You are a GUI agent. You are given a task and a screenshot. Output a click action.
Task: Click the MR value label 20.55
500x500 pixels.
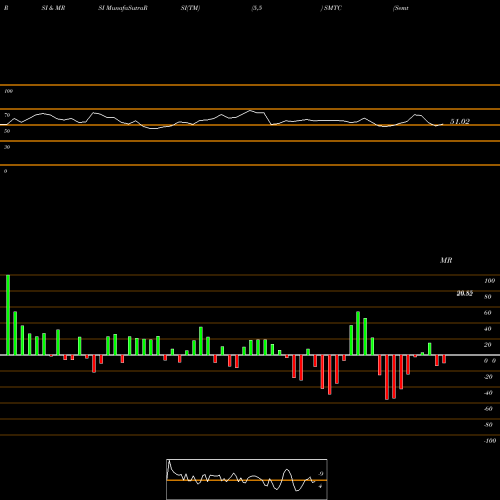464,293
